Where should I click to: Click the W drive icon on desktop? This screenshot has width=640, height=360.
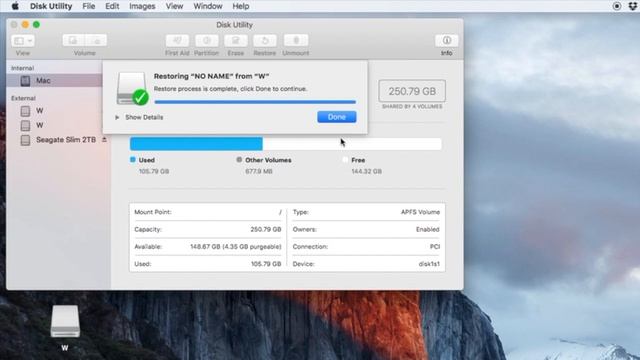click(x=65, y=321)
